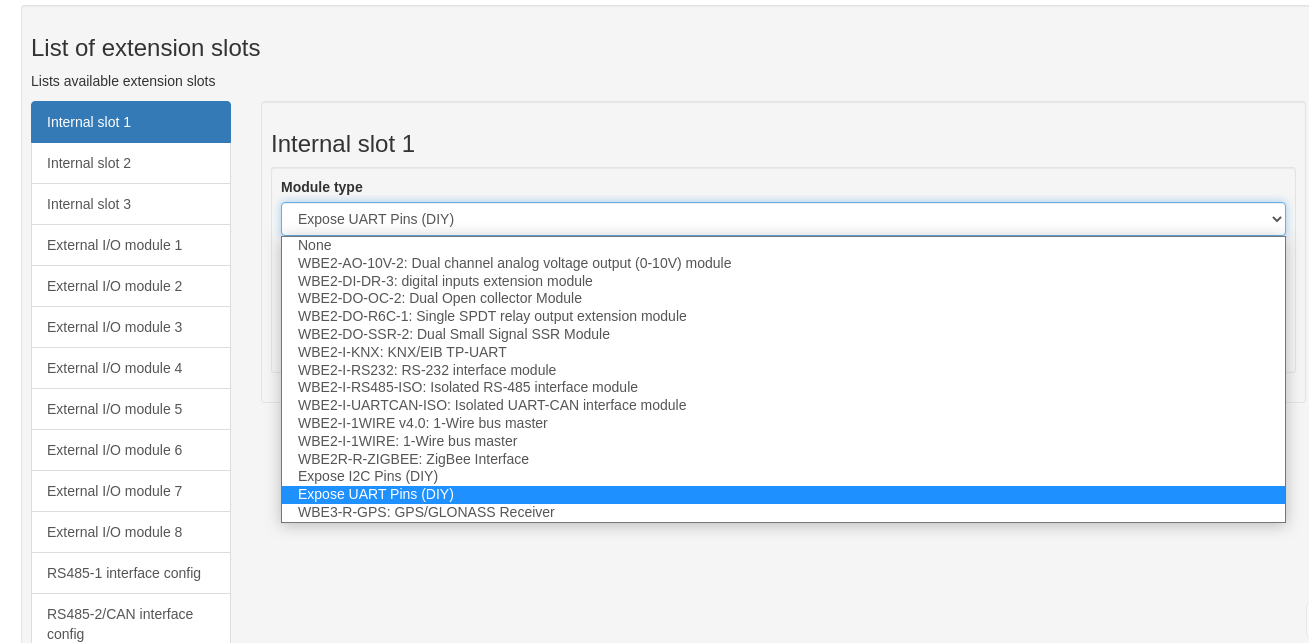Choose WBE2-DO-OC-2 Dual Open collector Module
Screen dimensions: 1309x643
point(783,298)
